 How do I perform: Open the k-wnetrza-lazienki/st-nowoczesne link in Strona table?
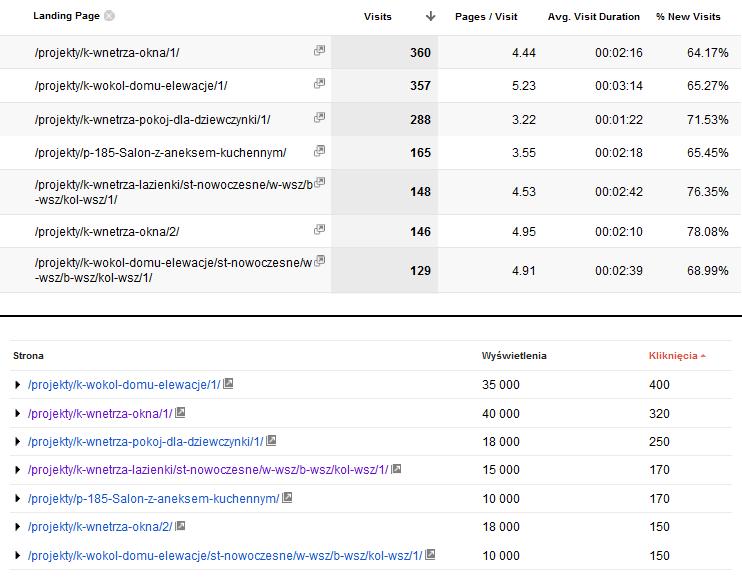[x=208, y=470]
